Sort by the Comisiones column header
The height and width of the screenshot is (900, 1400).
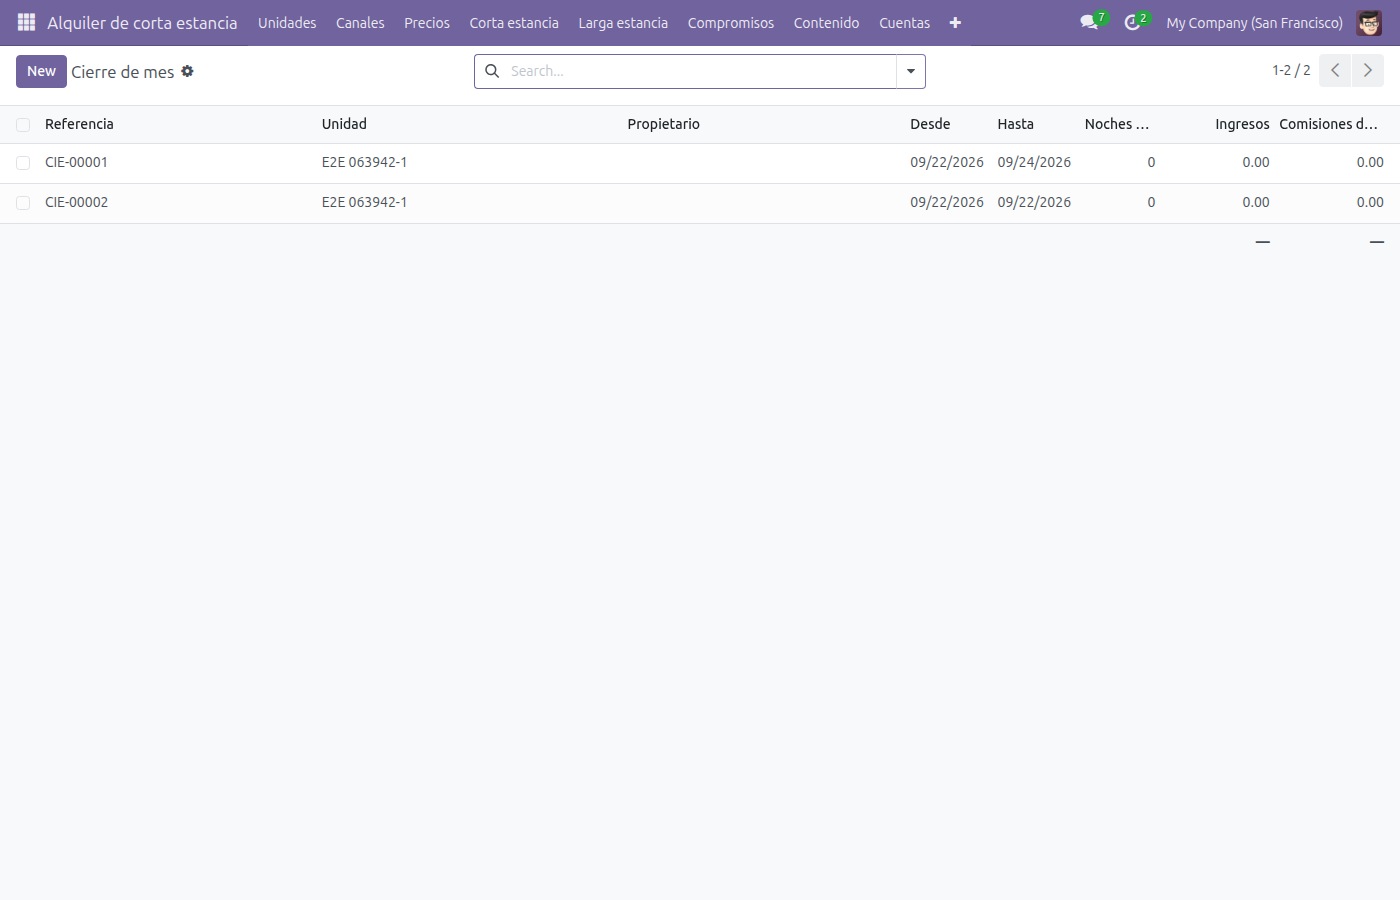click(x=1329, y=124)
